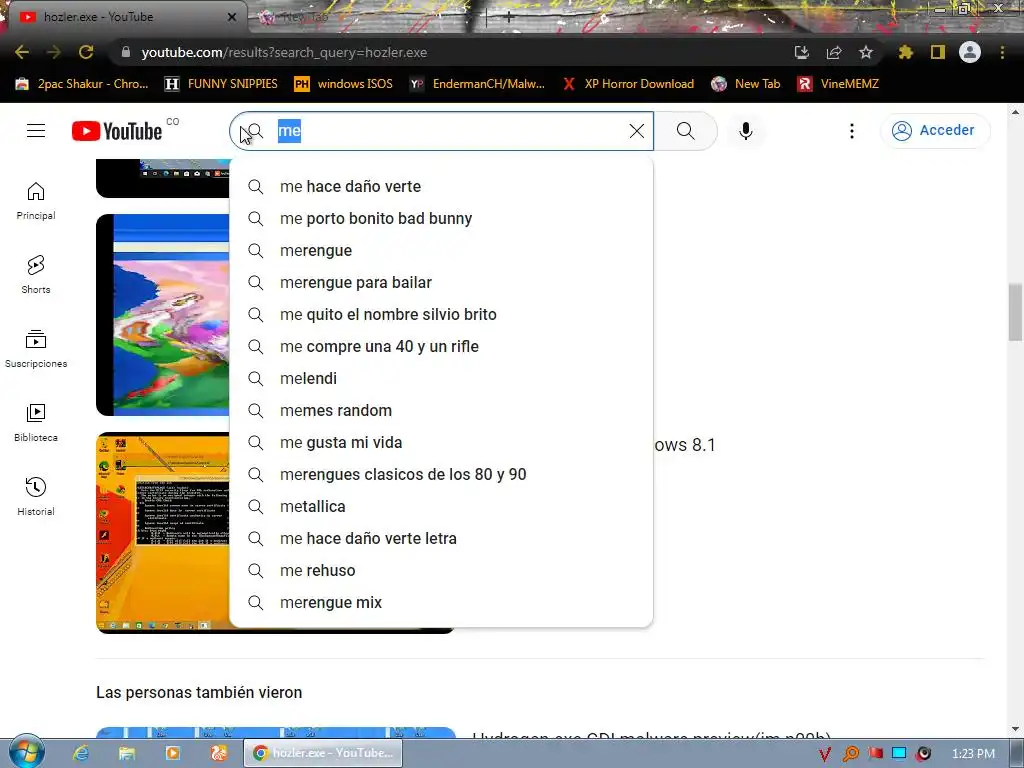Open Principal in the sidebar
The width and height of the screenshot is (1024, 768).
(x=36, y=201)
